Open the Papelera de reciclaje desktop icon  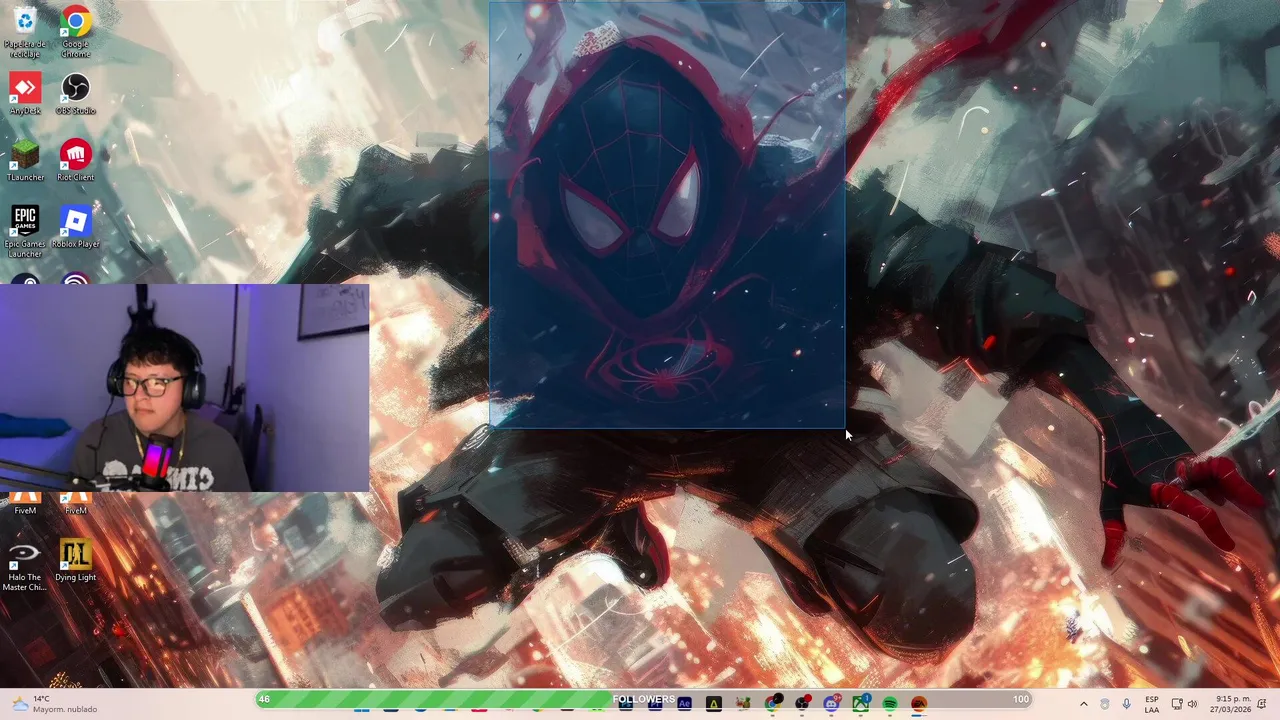click(x=24, y=32)
